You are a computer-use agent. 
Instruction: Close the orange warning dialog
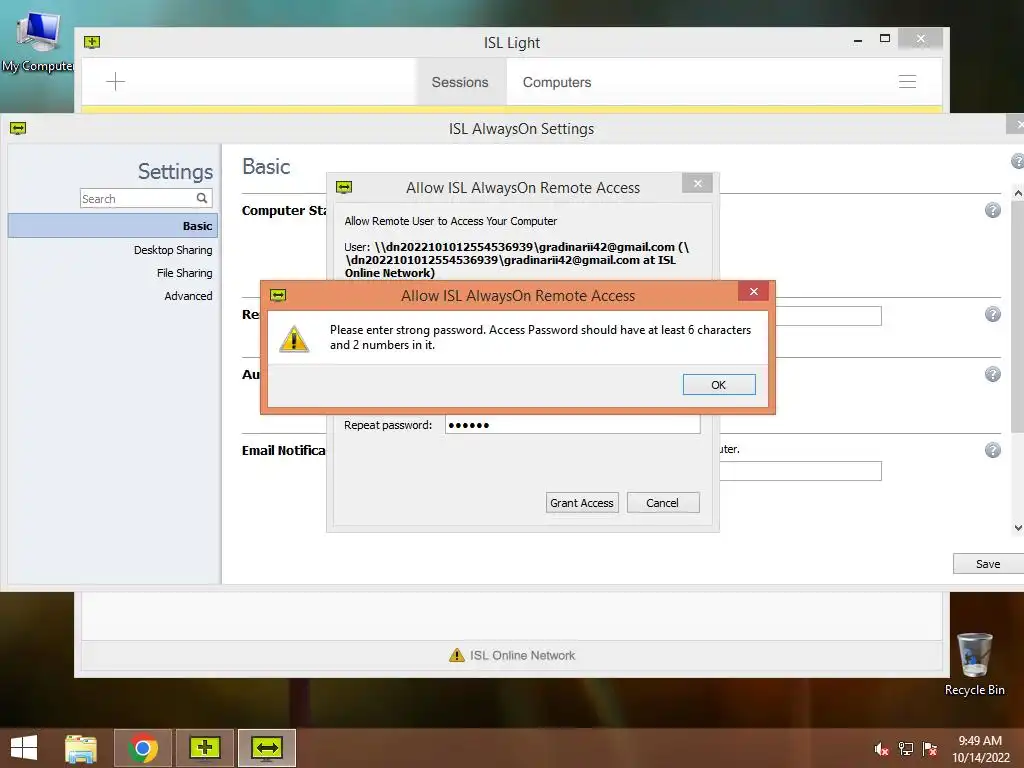tap(754, 291)
